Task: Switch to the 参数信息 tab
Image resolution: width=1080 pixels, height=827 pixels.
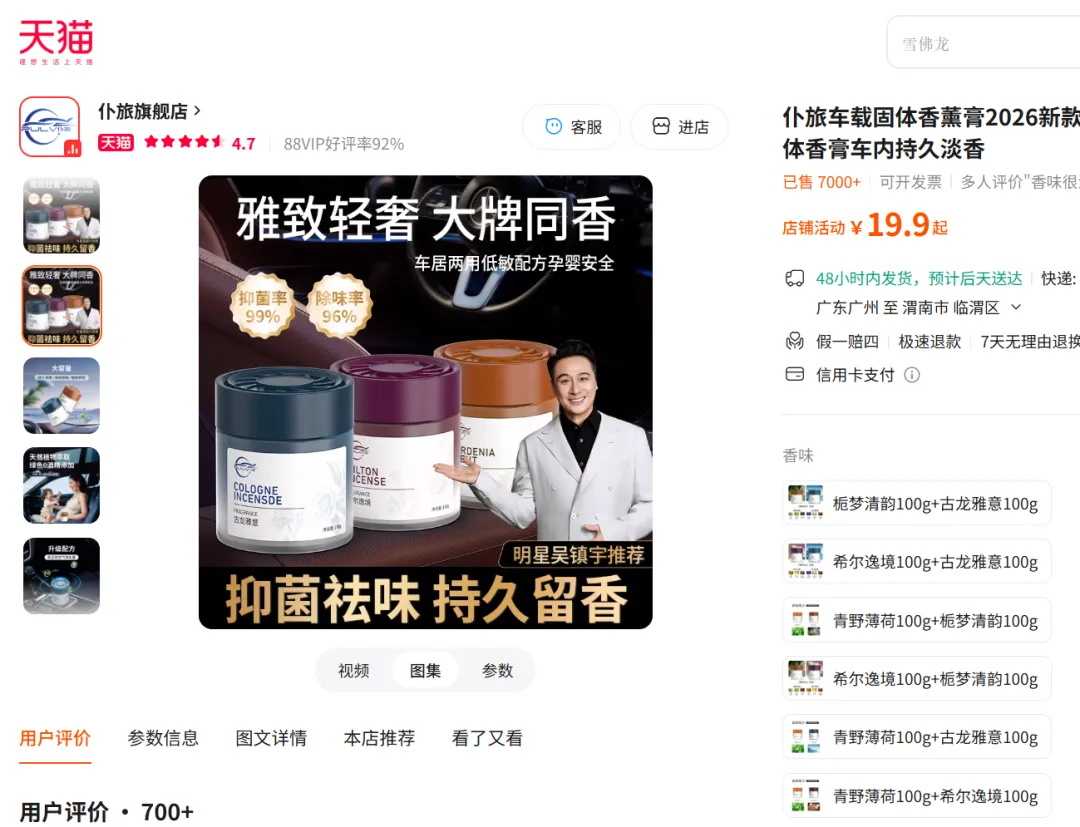Action: (x=163, y=738)
